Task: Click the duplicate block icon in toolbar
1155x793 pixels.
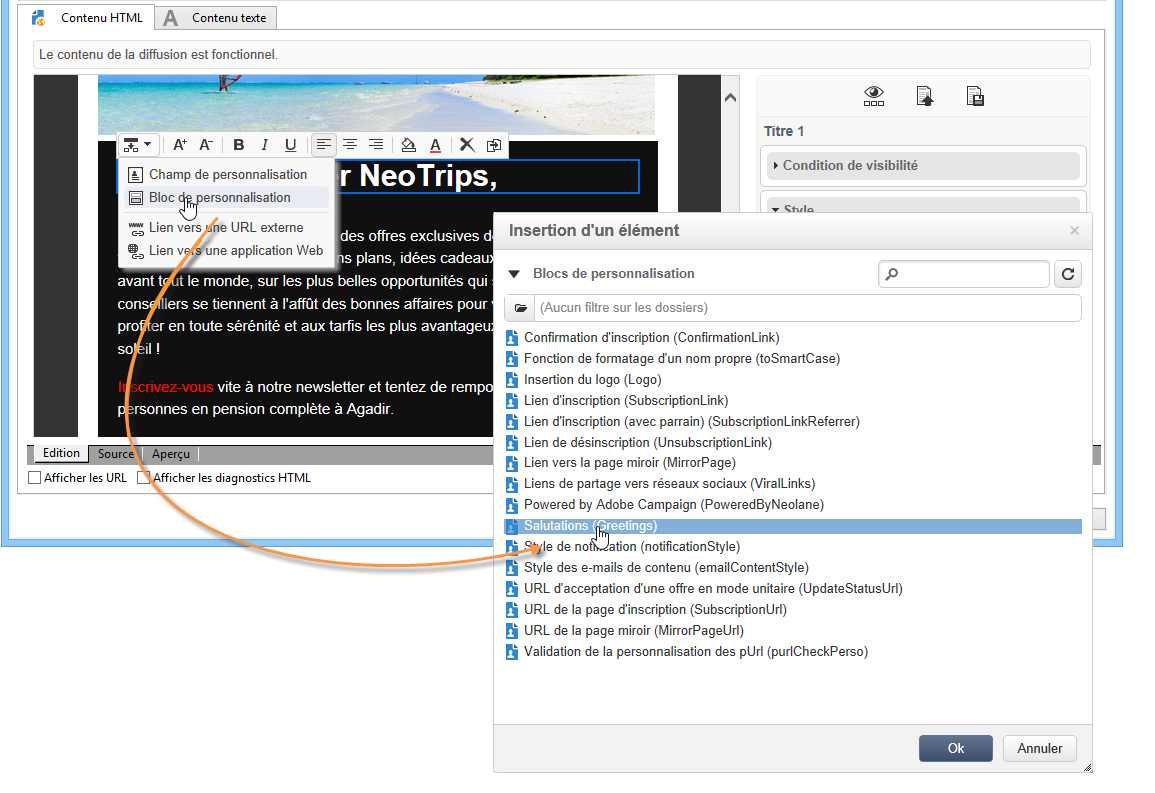Action: [x=494, y=145]
